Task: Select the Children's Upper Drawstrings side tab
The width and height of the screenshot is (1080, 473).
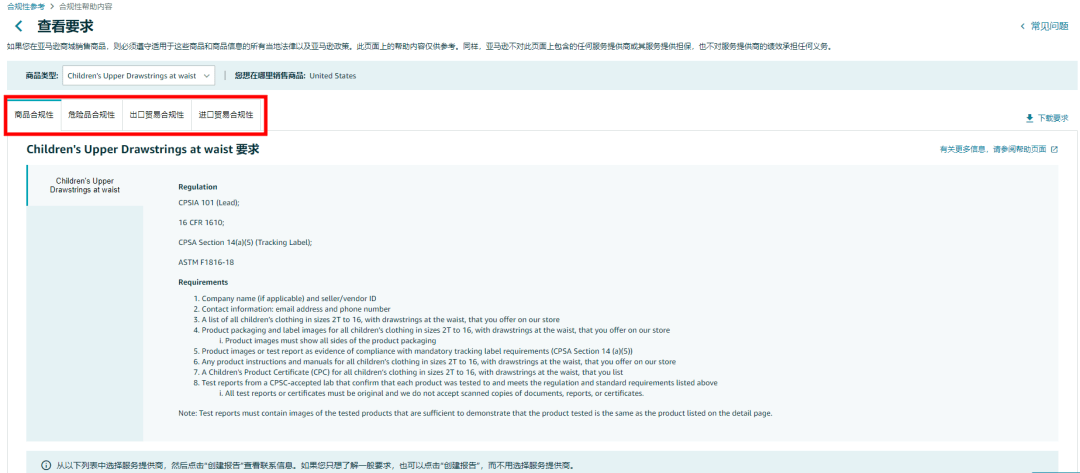Action: click(x=85, y=185)
